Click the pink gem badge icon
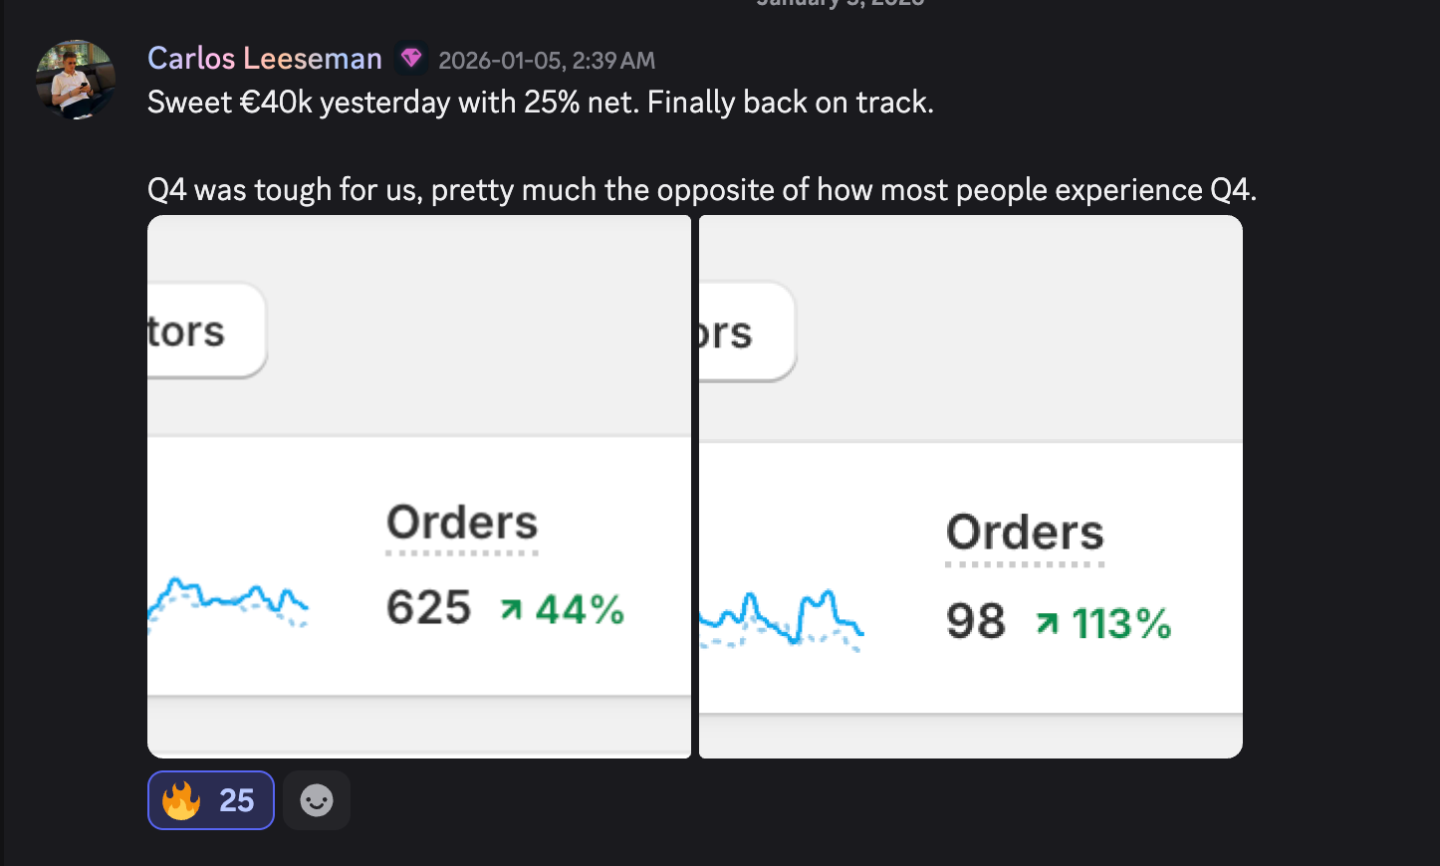The image size is (1440, 866). pyautogui.click(x=411, y=58)
